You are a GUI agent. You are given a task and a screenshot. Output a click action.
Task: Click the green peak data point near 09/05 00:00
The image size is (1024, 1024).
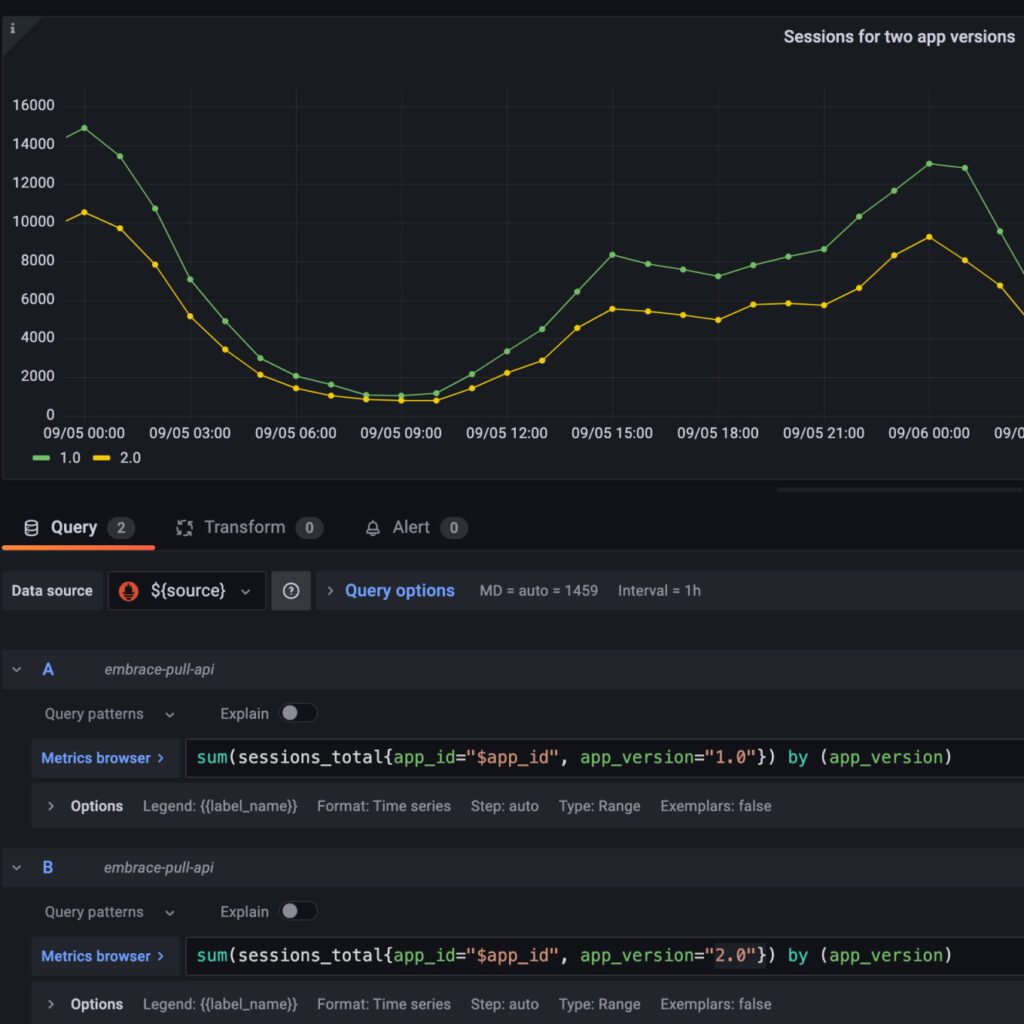[x=84, y=128]
